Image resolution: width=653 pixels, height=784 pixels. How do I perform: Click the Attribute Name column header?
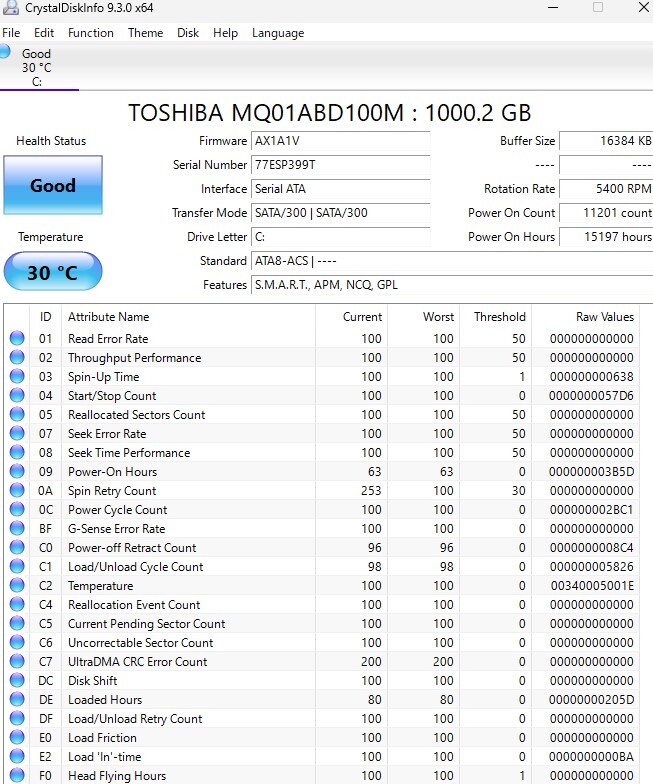(x=108, y=317)
